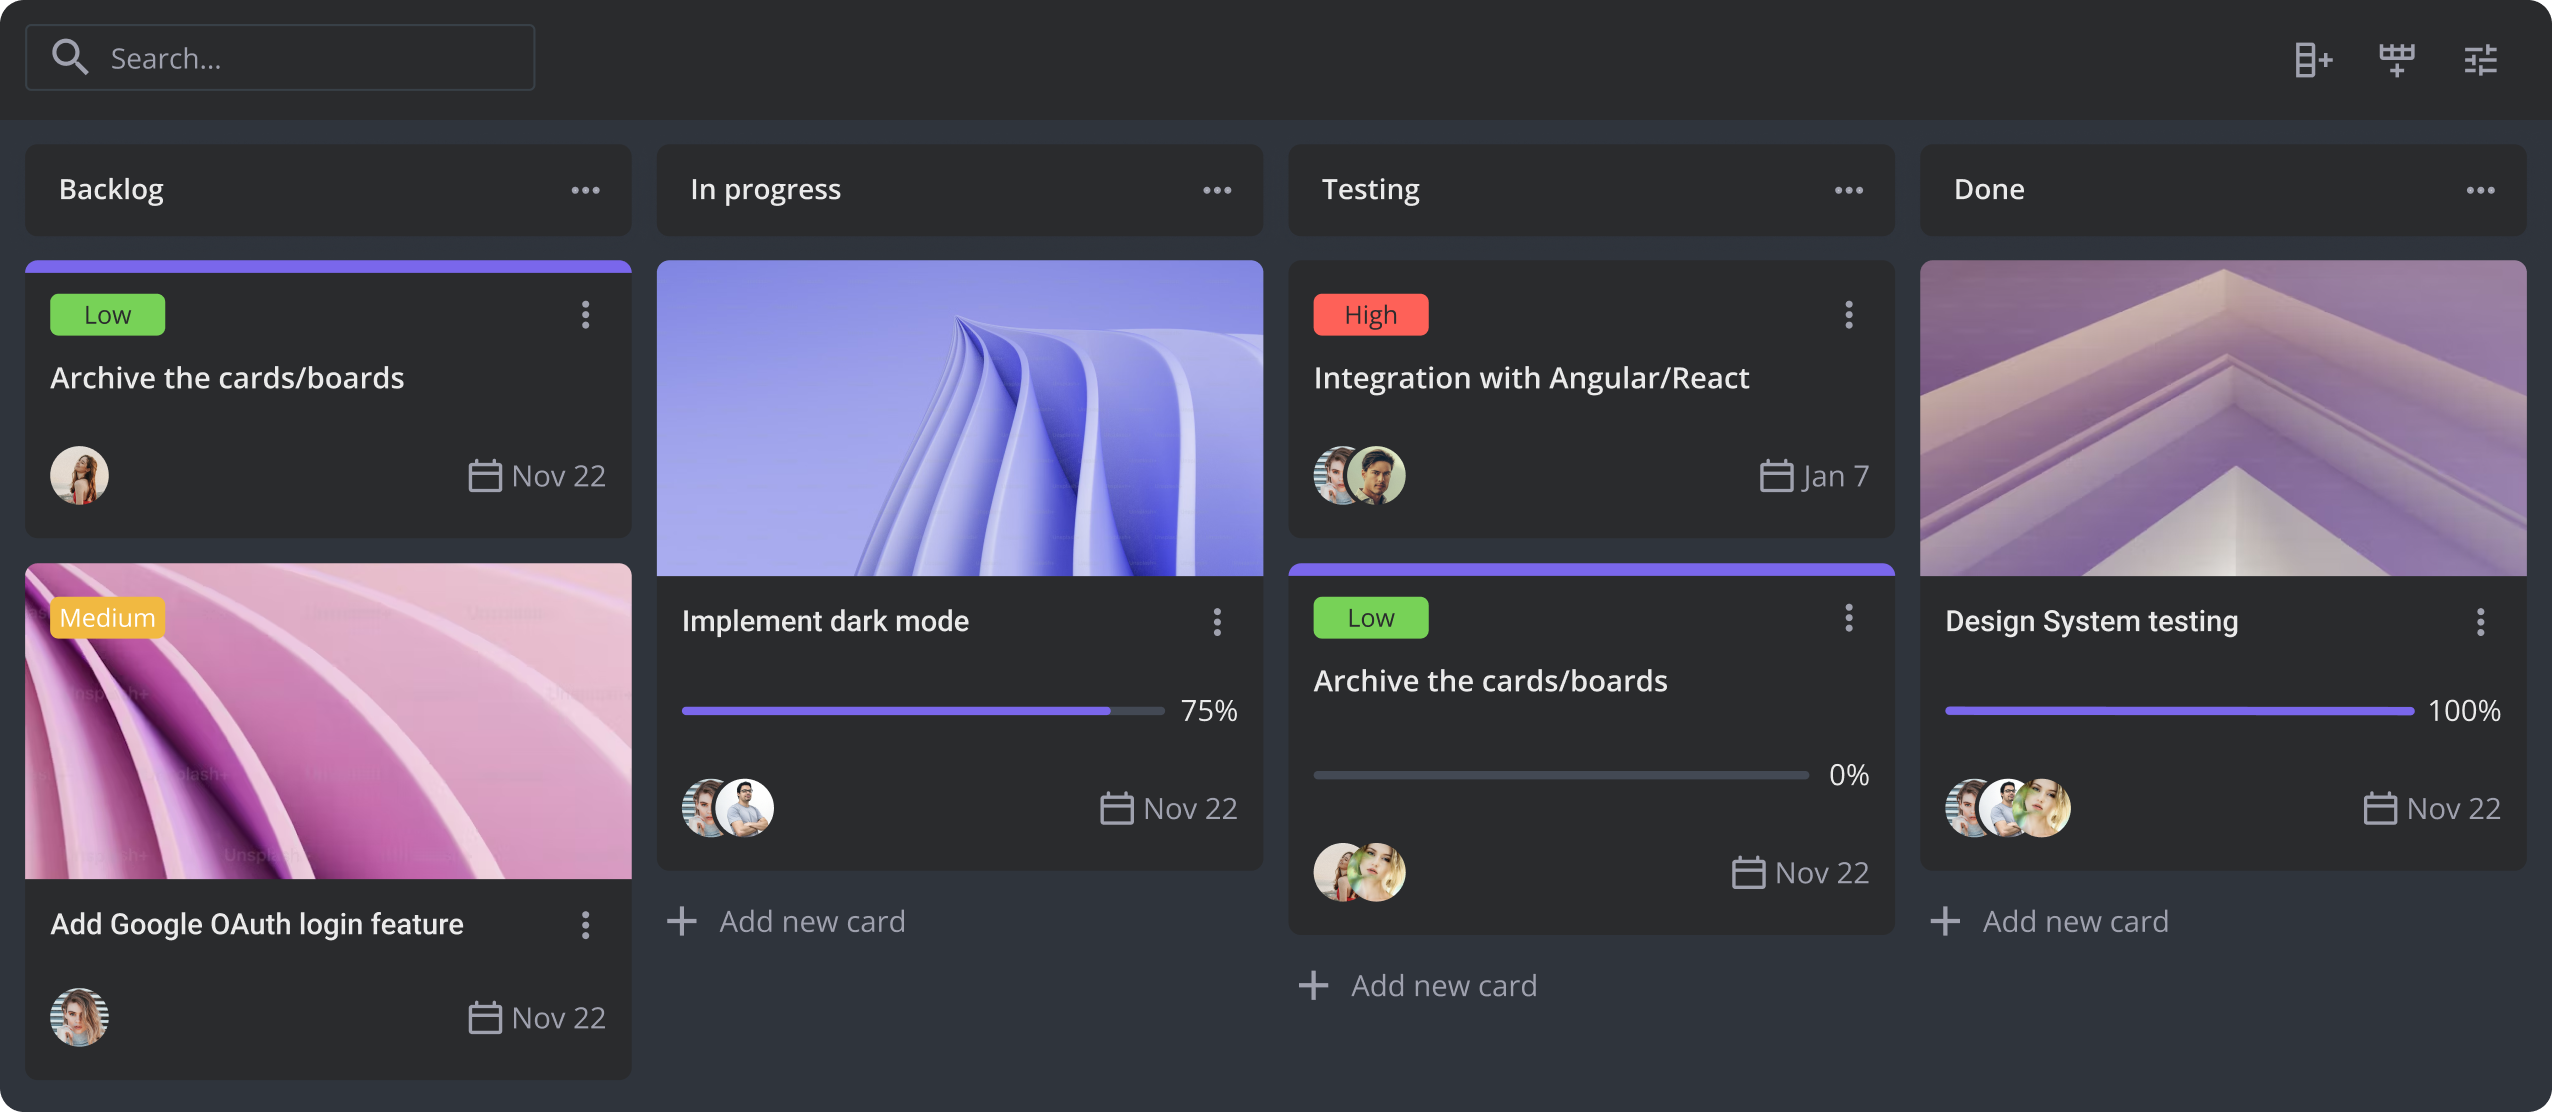This screenshot has width=2552, height=1112.
Task: Click calendar icon on Add Google OAuth card
Action: click(485, 1017)
